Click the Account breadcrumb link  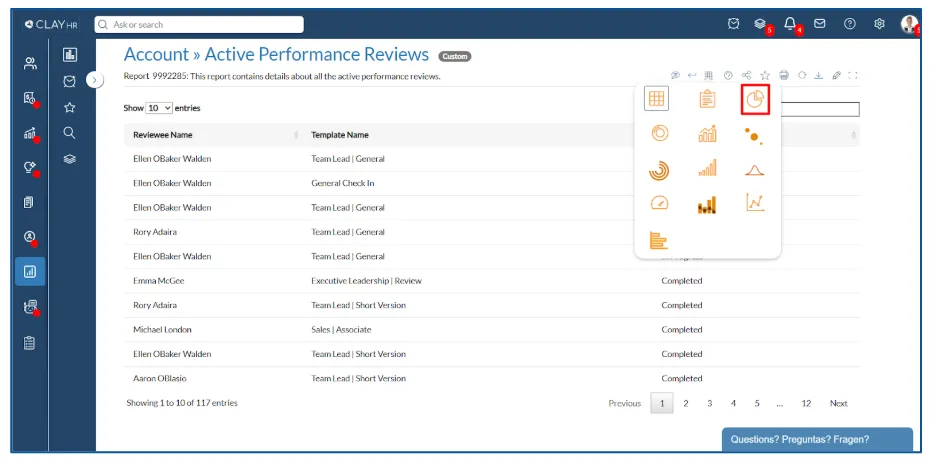(156, 55)
